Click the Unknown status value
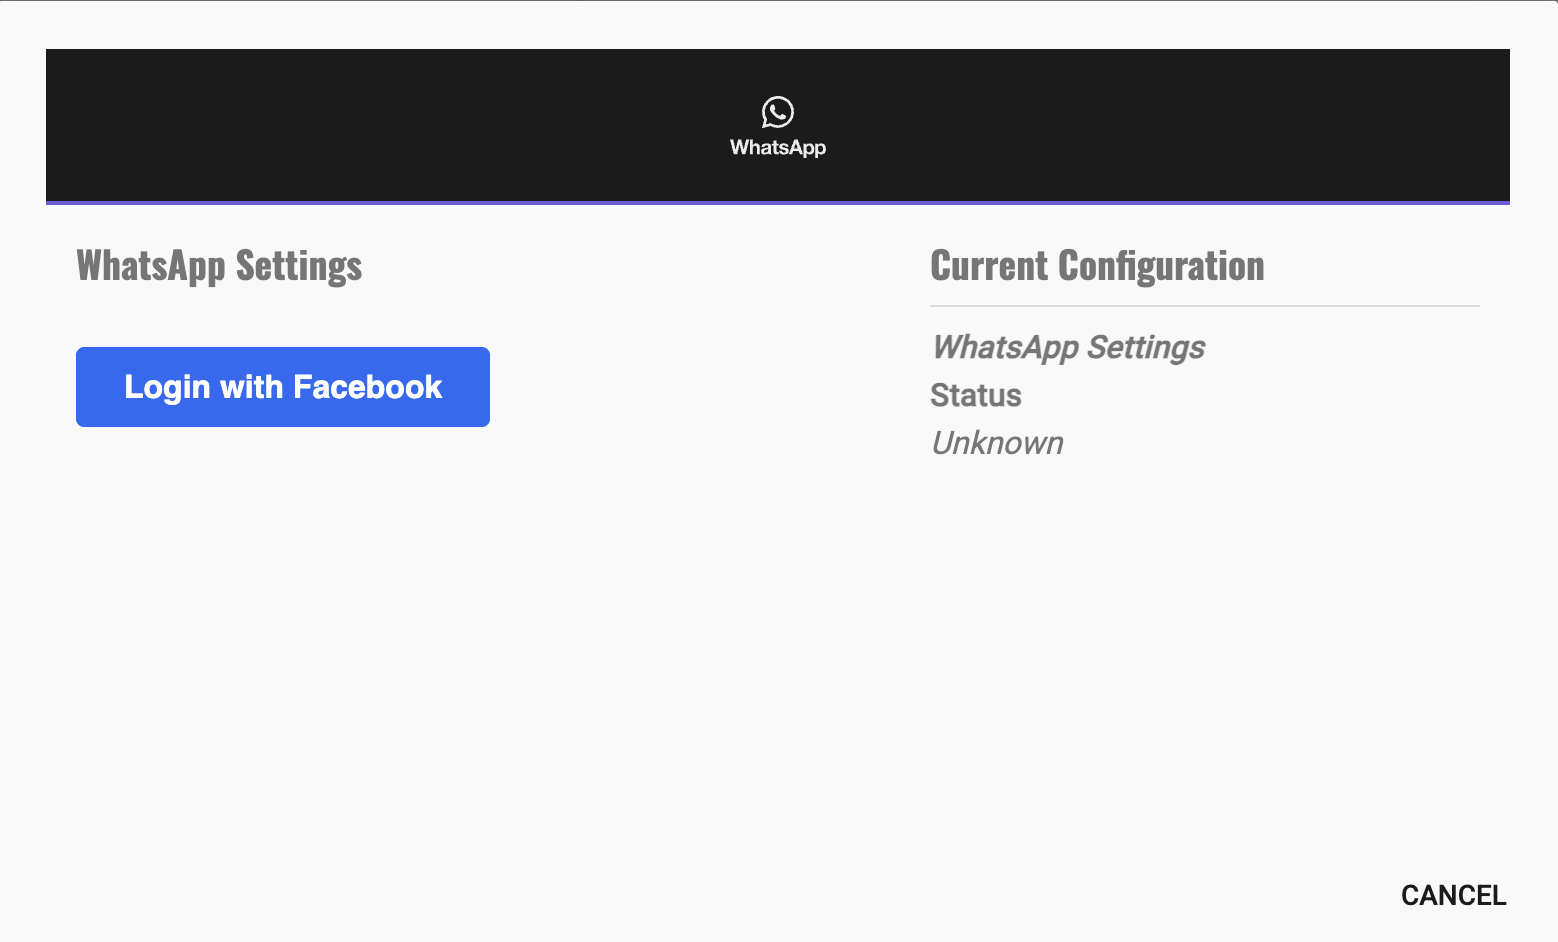The width and height of the screenshot is (1558, 942). [x=997, y=443]
